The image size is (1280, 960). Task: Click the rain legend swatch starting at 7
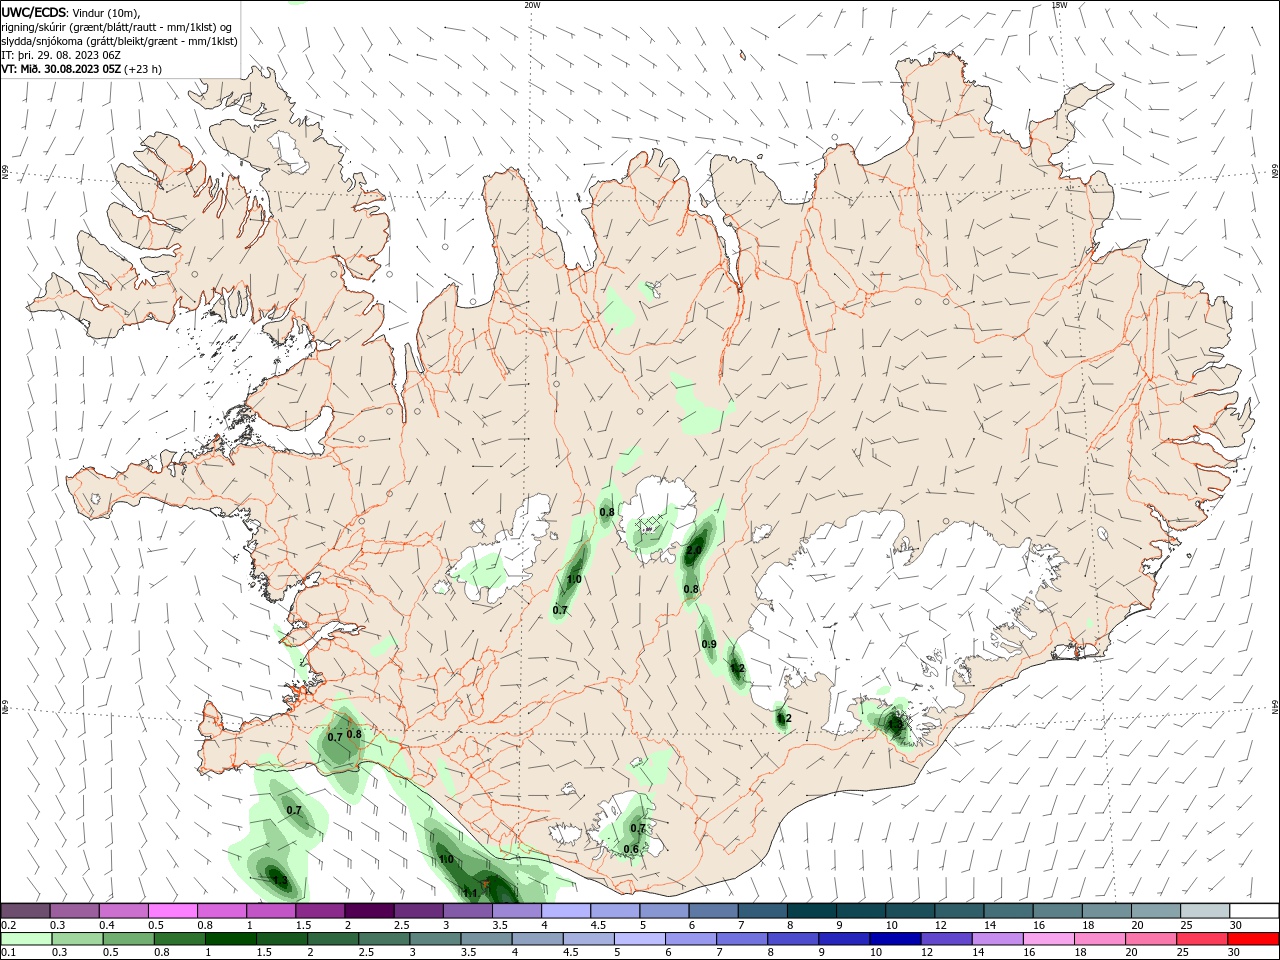tap(743, 939)
